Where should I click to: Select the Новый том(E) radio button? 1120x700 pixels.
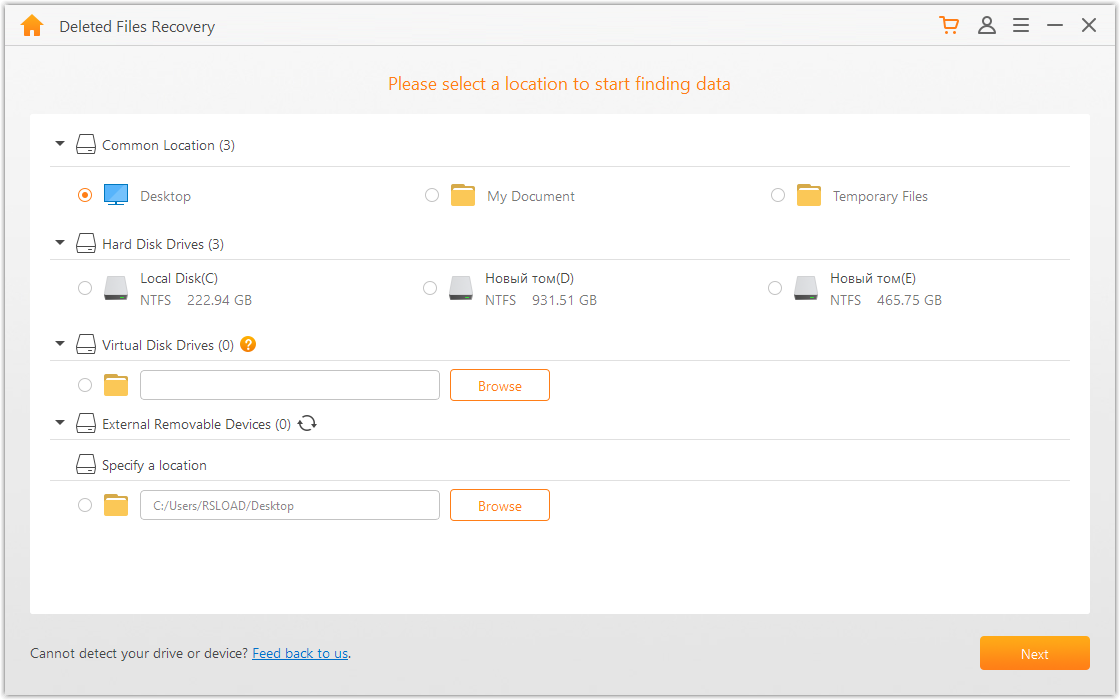pyautogui.click(x=775, y=288)
